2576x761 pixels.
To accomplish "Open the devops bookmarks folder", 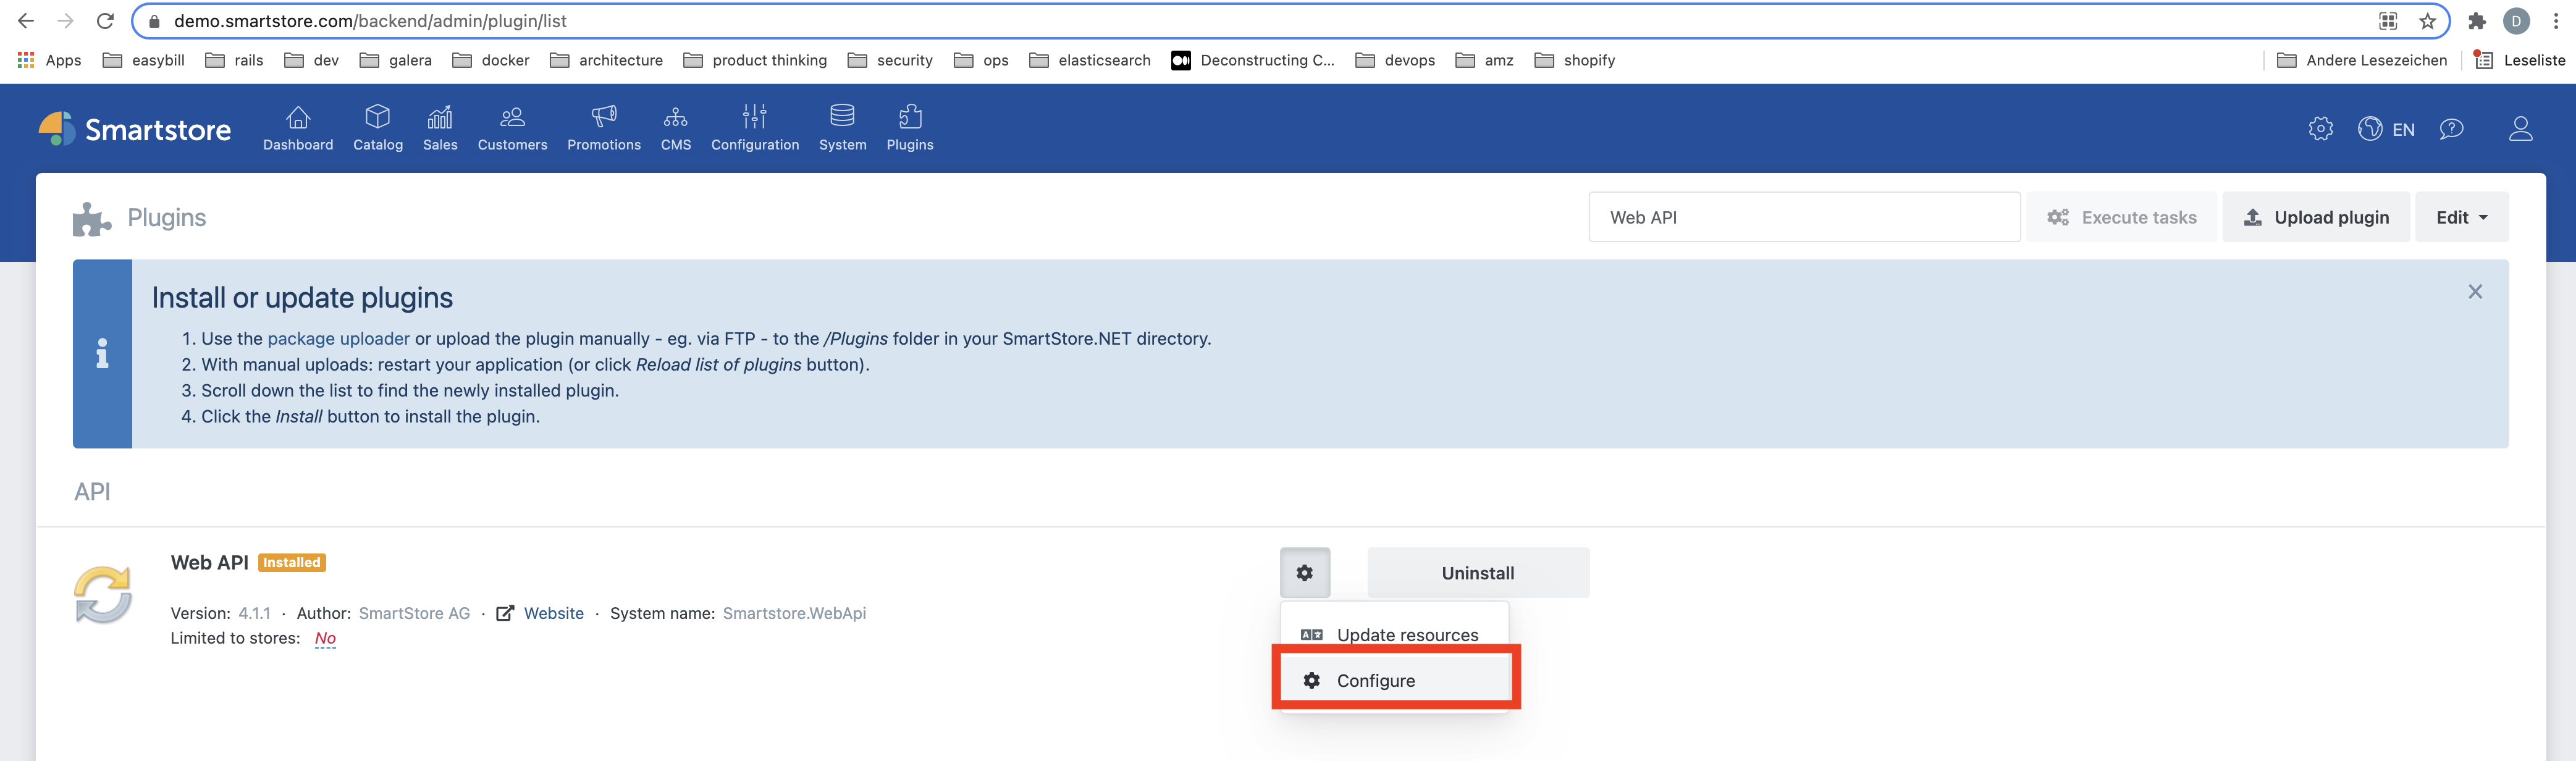I will coord(1395,60).
